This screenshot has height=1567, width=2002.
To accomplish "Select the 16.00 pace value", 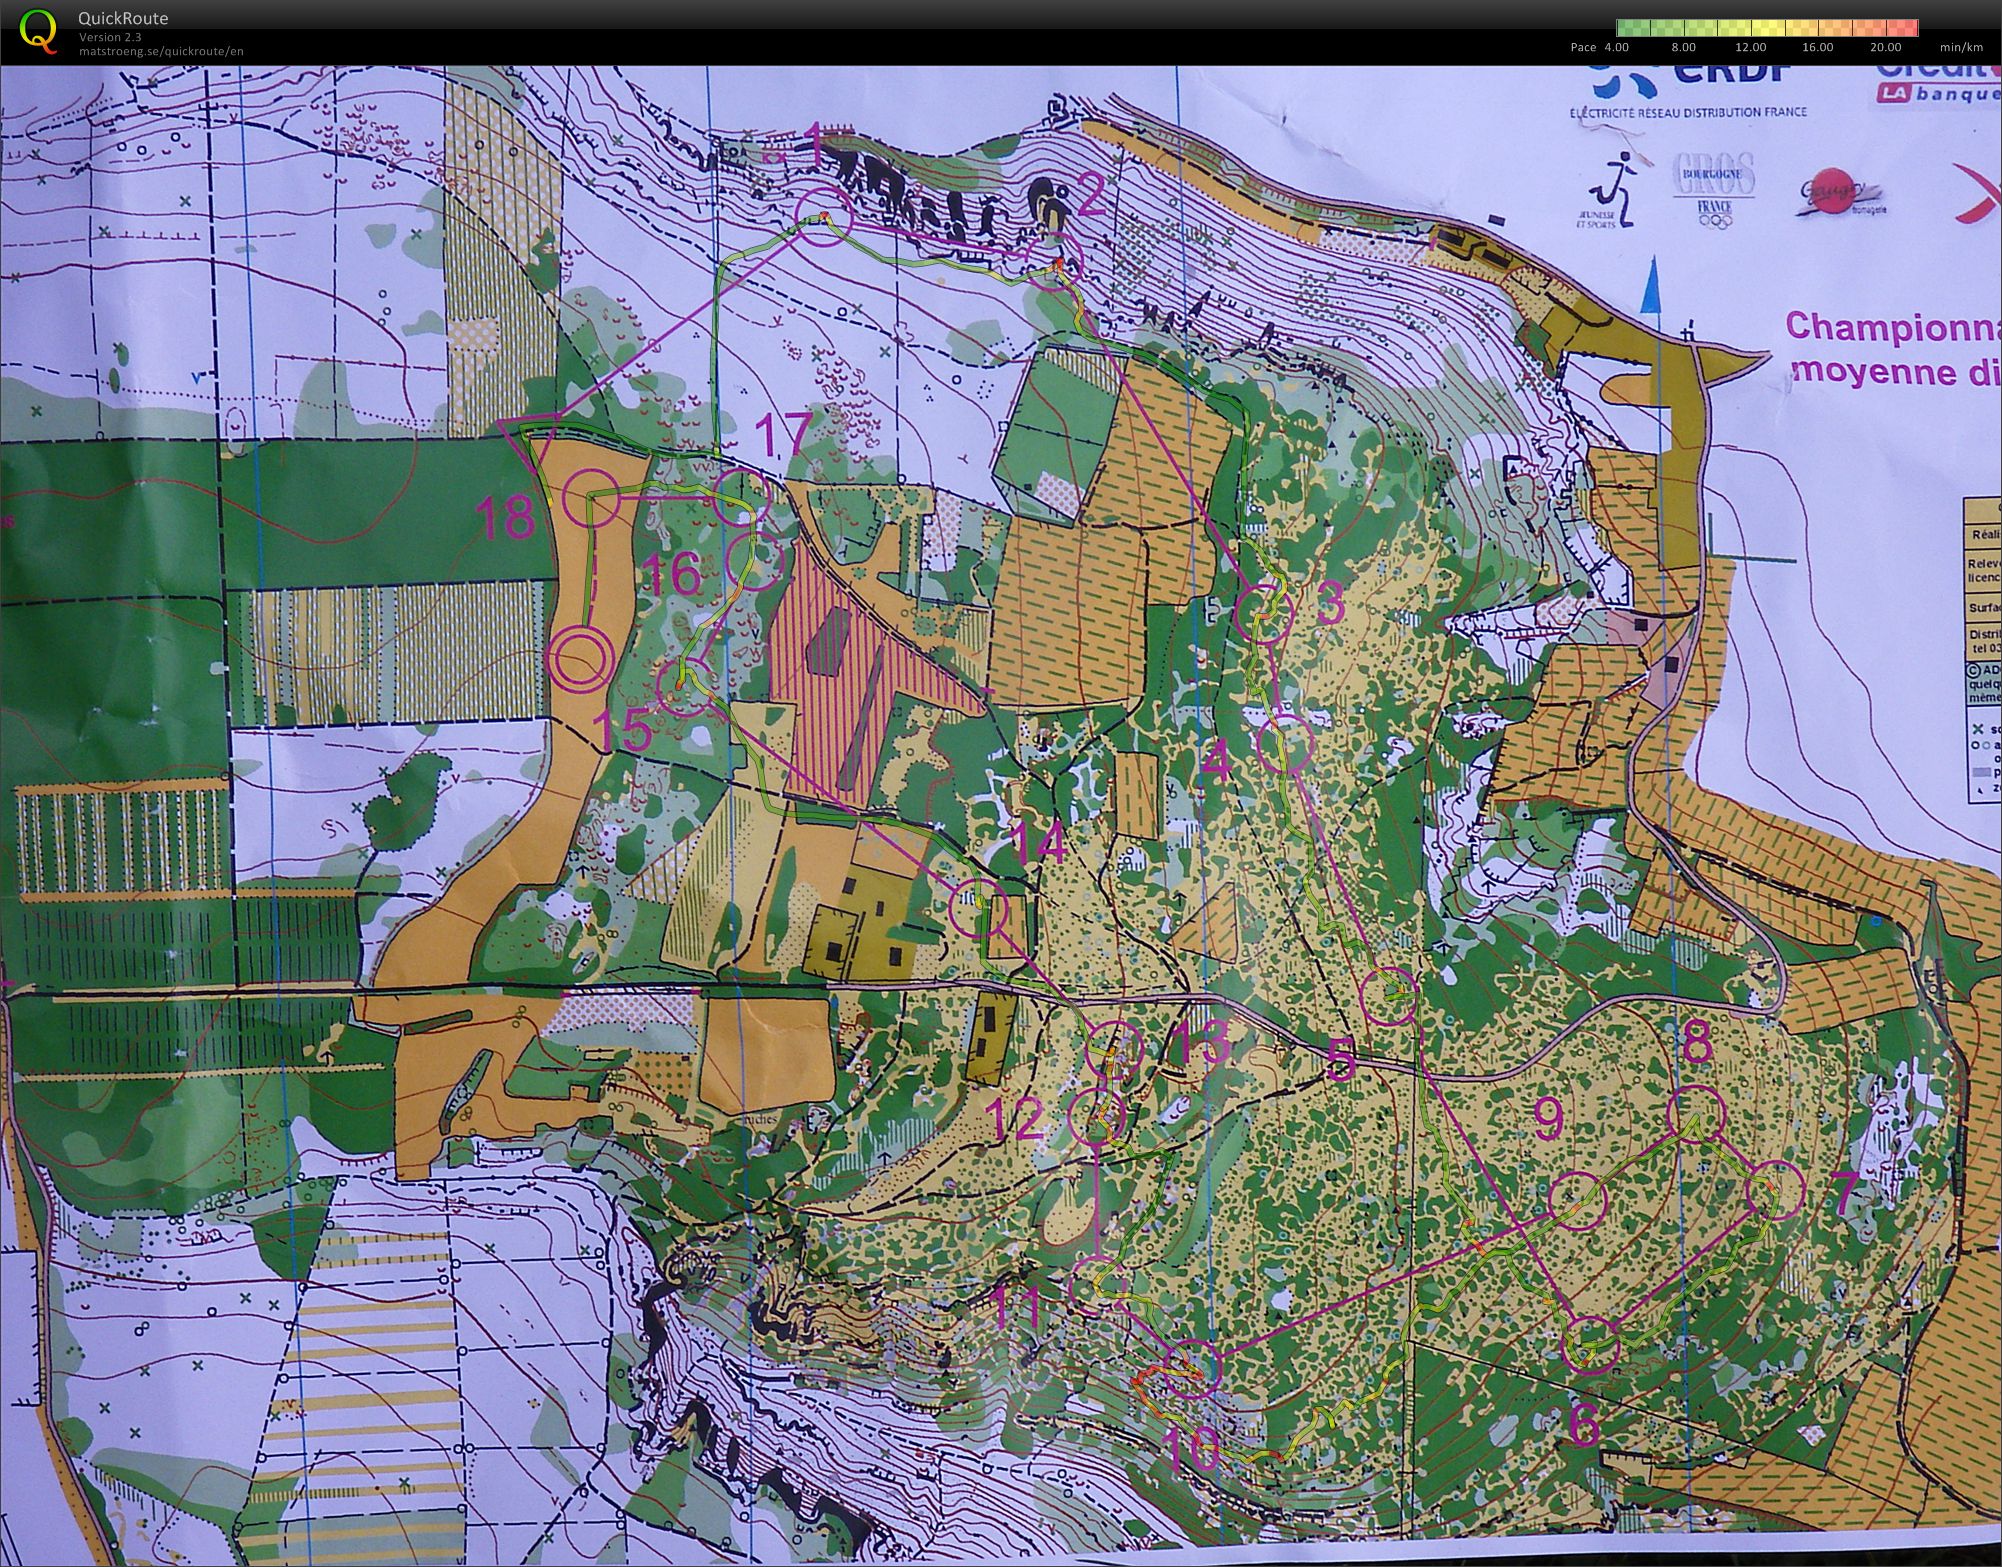I will 1817,47.
